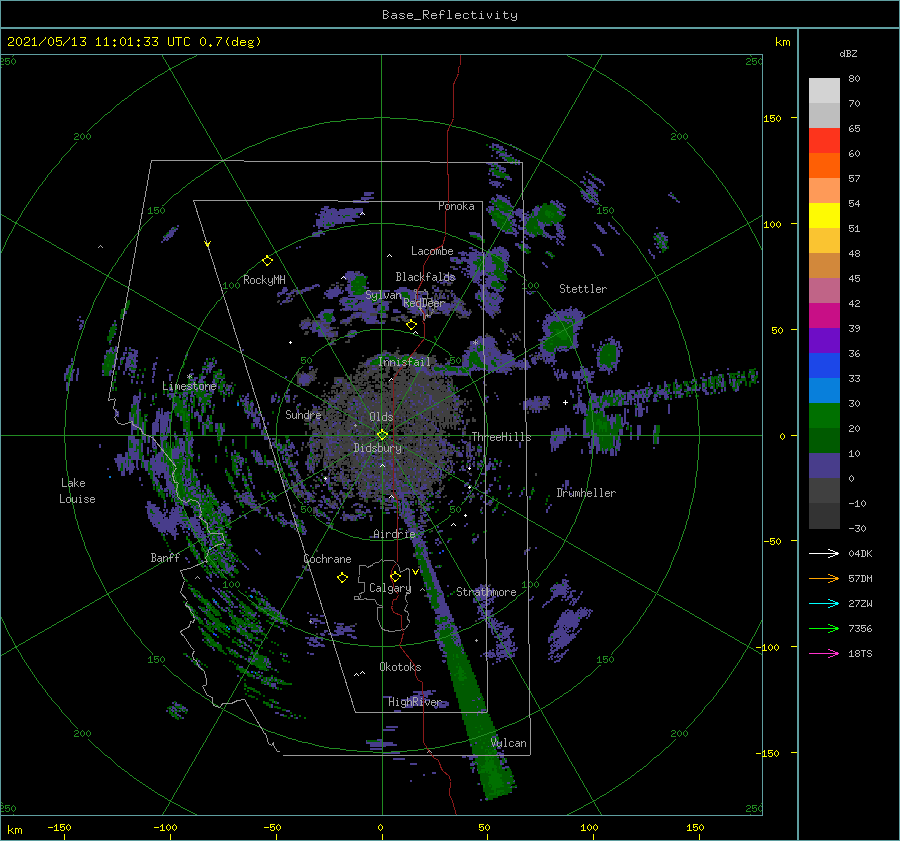
Task: Click the Strathmore city label
Action: tap(487, 592)
